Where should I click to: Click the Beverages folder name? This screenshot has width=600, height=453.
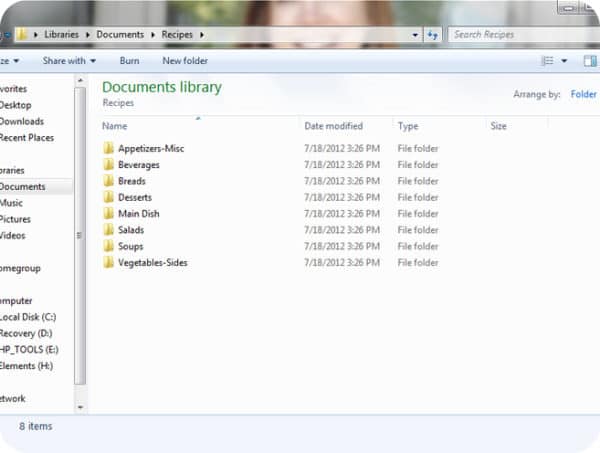139,165
